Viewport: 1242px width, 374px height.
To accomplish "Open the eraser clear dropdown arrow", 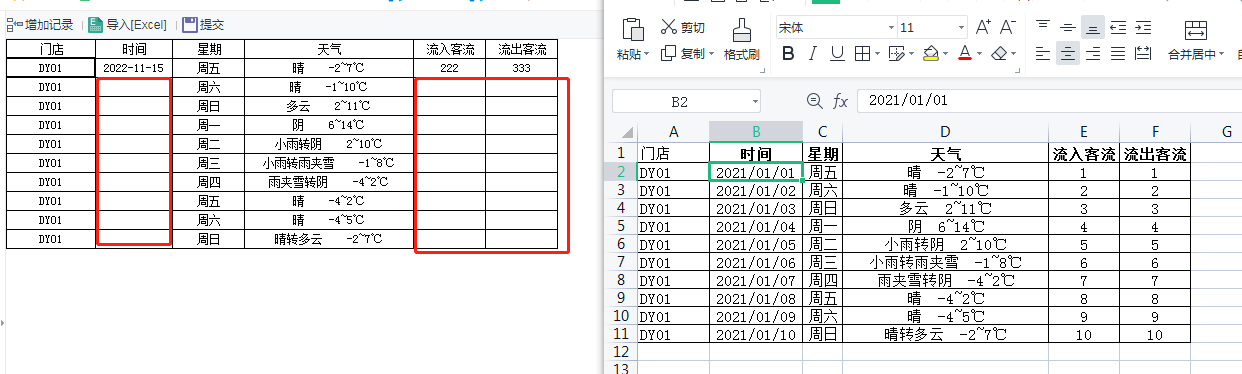I will [1014, 54].
